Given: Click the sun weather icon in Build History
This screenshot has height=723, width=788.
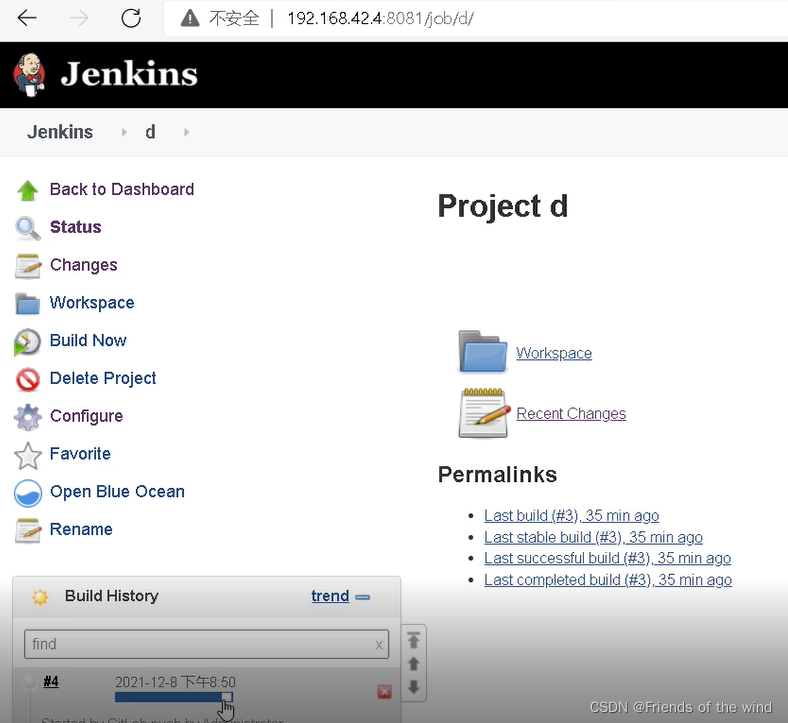Looking at the screenshot, I should click(x=40, y=597).
